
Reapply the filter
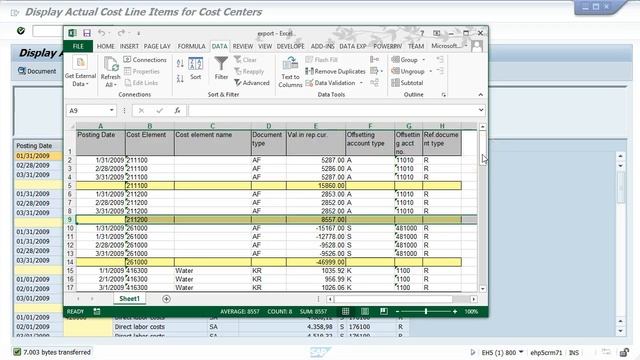pyautogui.click(x=249, y=71)
